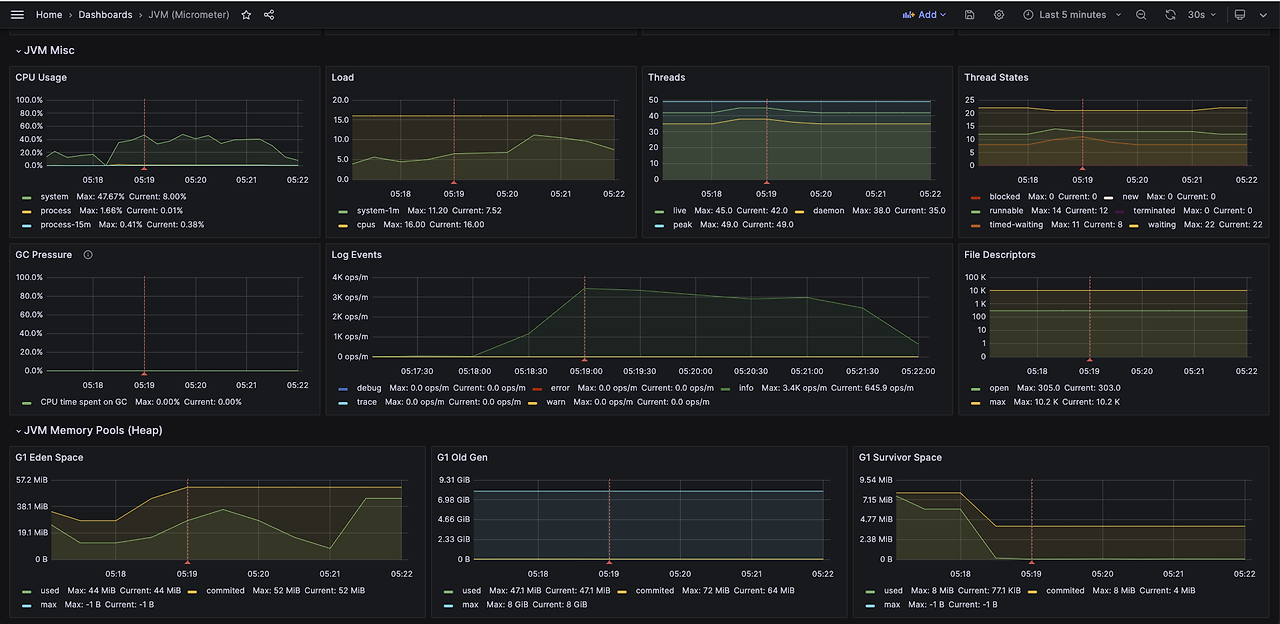Zoom out the time range

pos(1141,15)
